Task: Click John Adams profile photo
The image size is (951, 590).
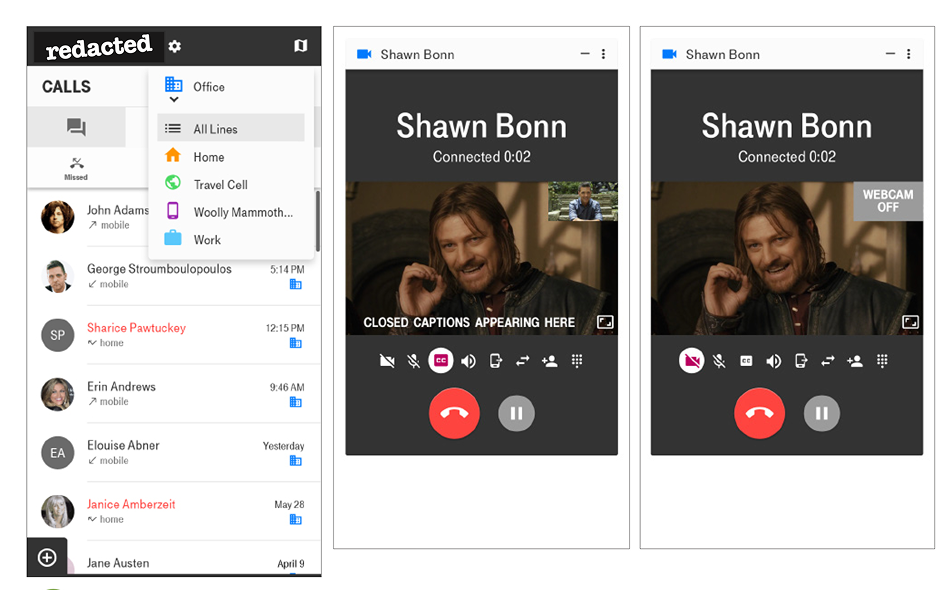Action: pos(58,217)
